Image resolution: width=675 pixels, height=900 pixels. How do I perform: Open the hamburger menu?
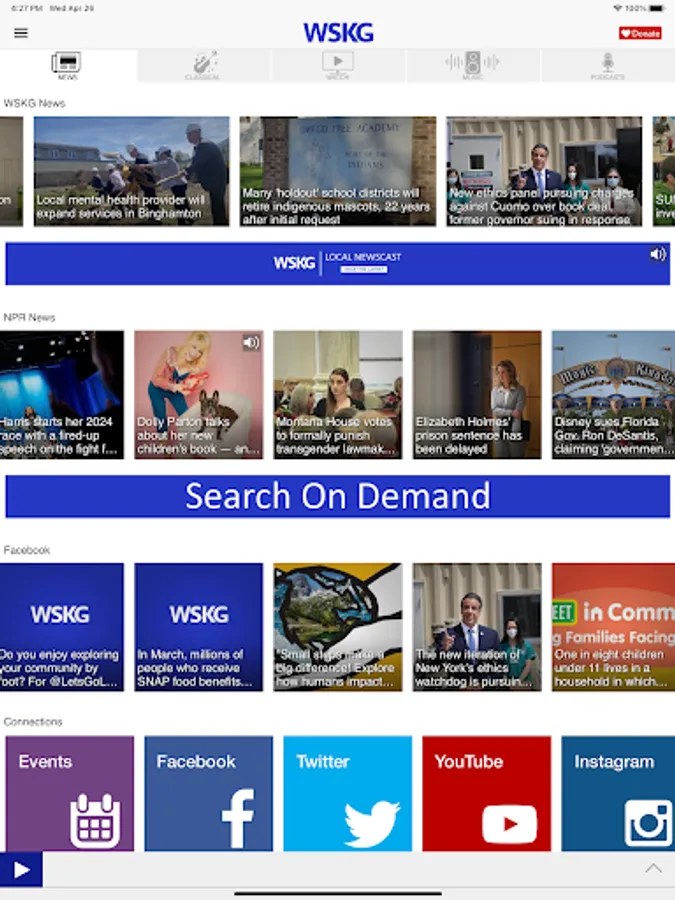[x=21, y=33]
